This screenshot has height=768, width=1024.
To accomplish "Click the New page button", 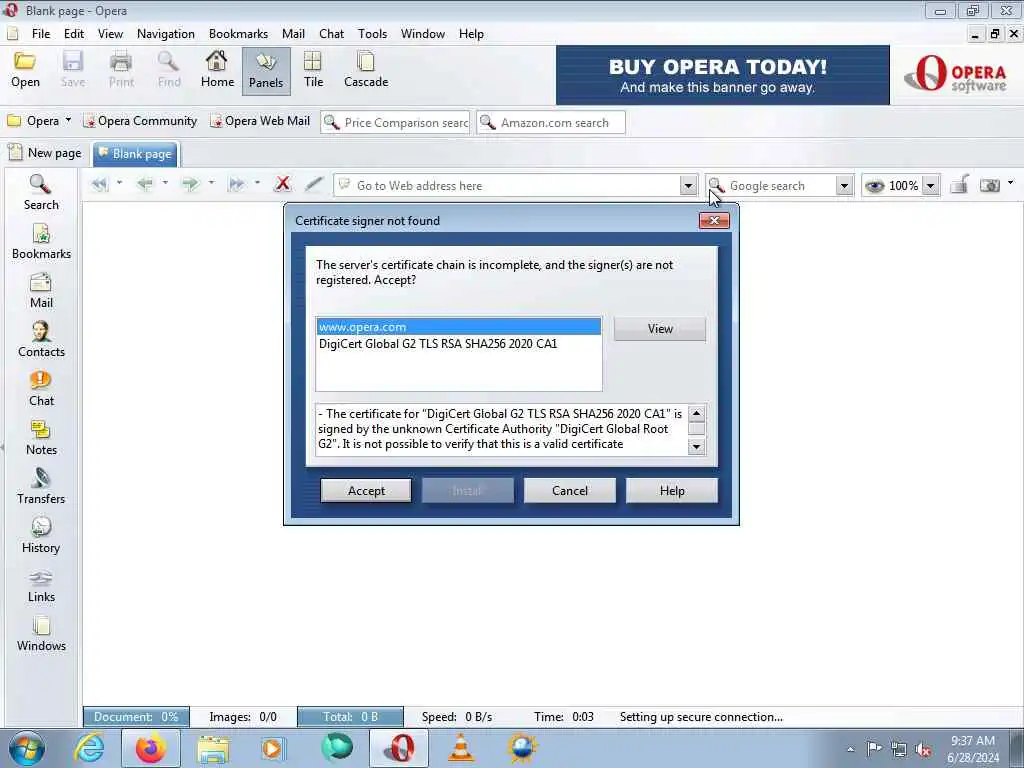I will [45, 153].
